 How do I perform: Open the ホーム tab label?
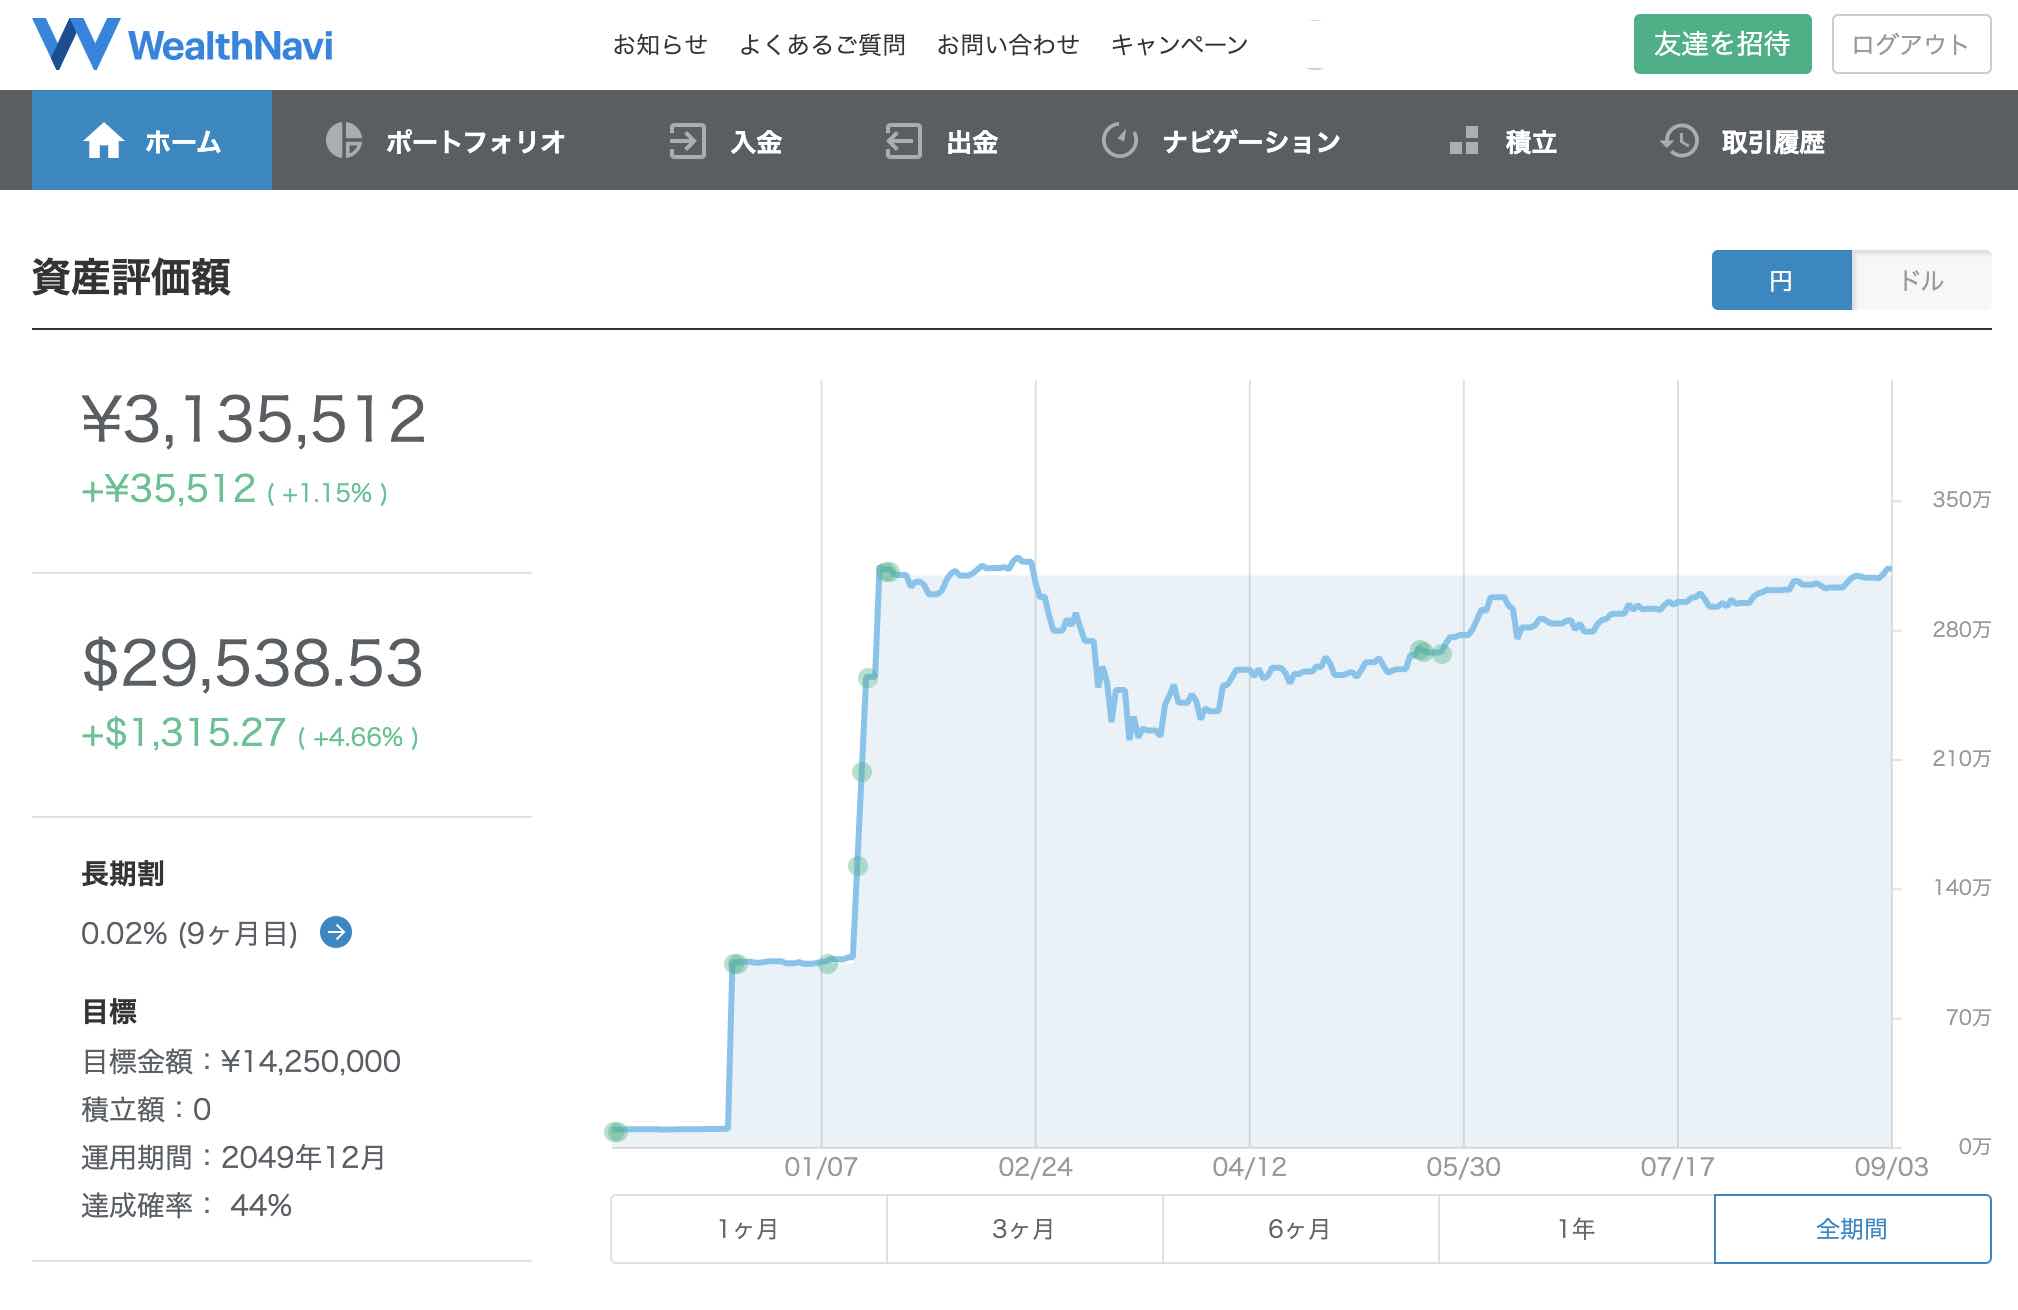(x=183, y=142)
